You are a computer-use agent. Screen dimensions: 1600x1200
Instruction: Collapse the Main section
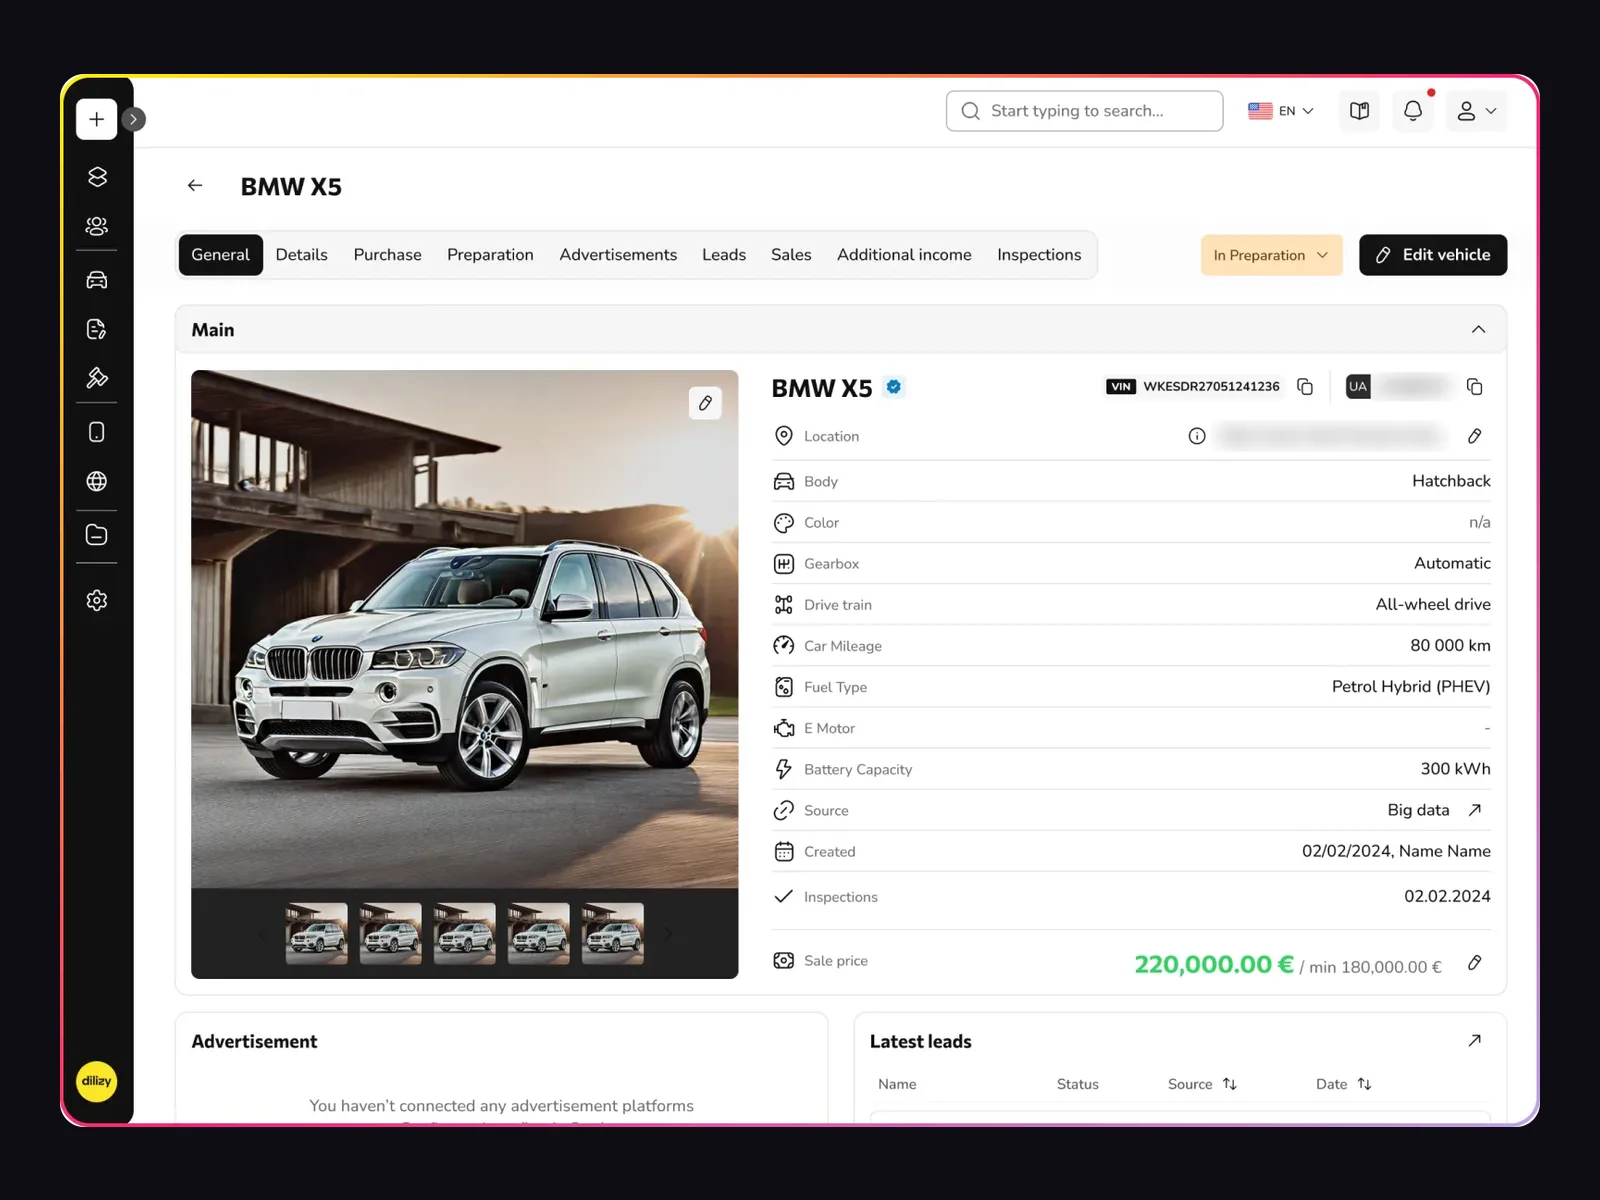click(1478, 330)
